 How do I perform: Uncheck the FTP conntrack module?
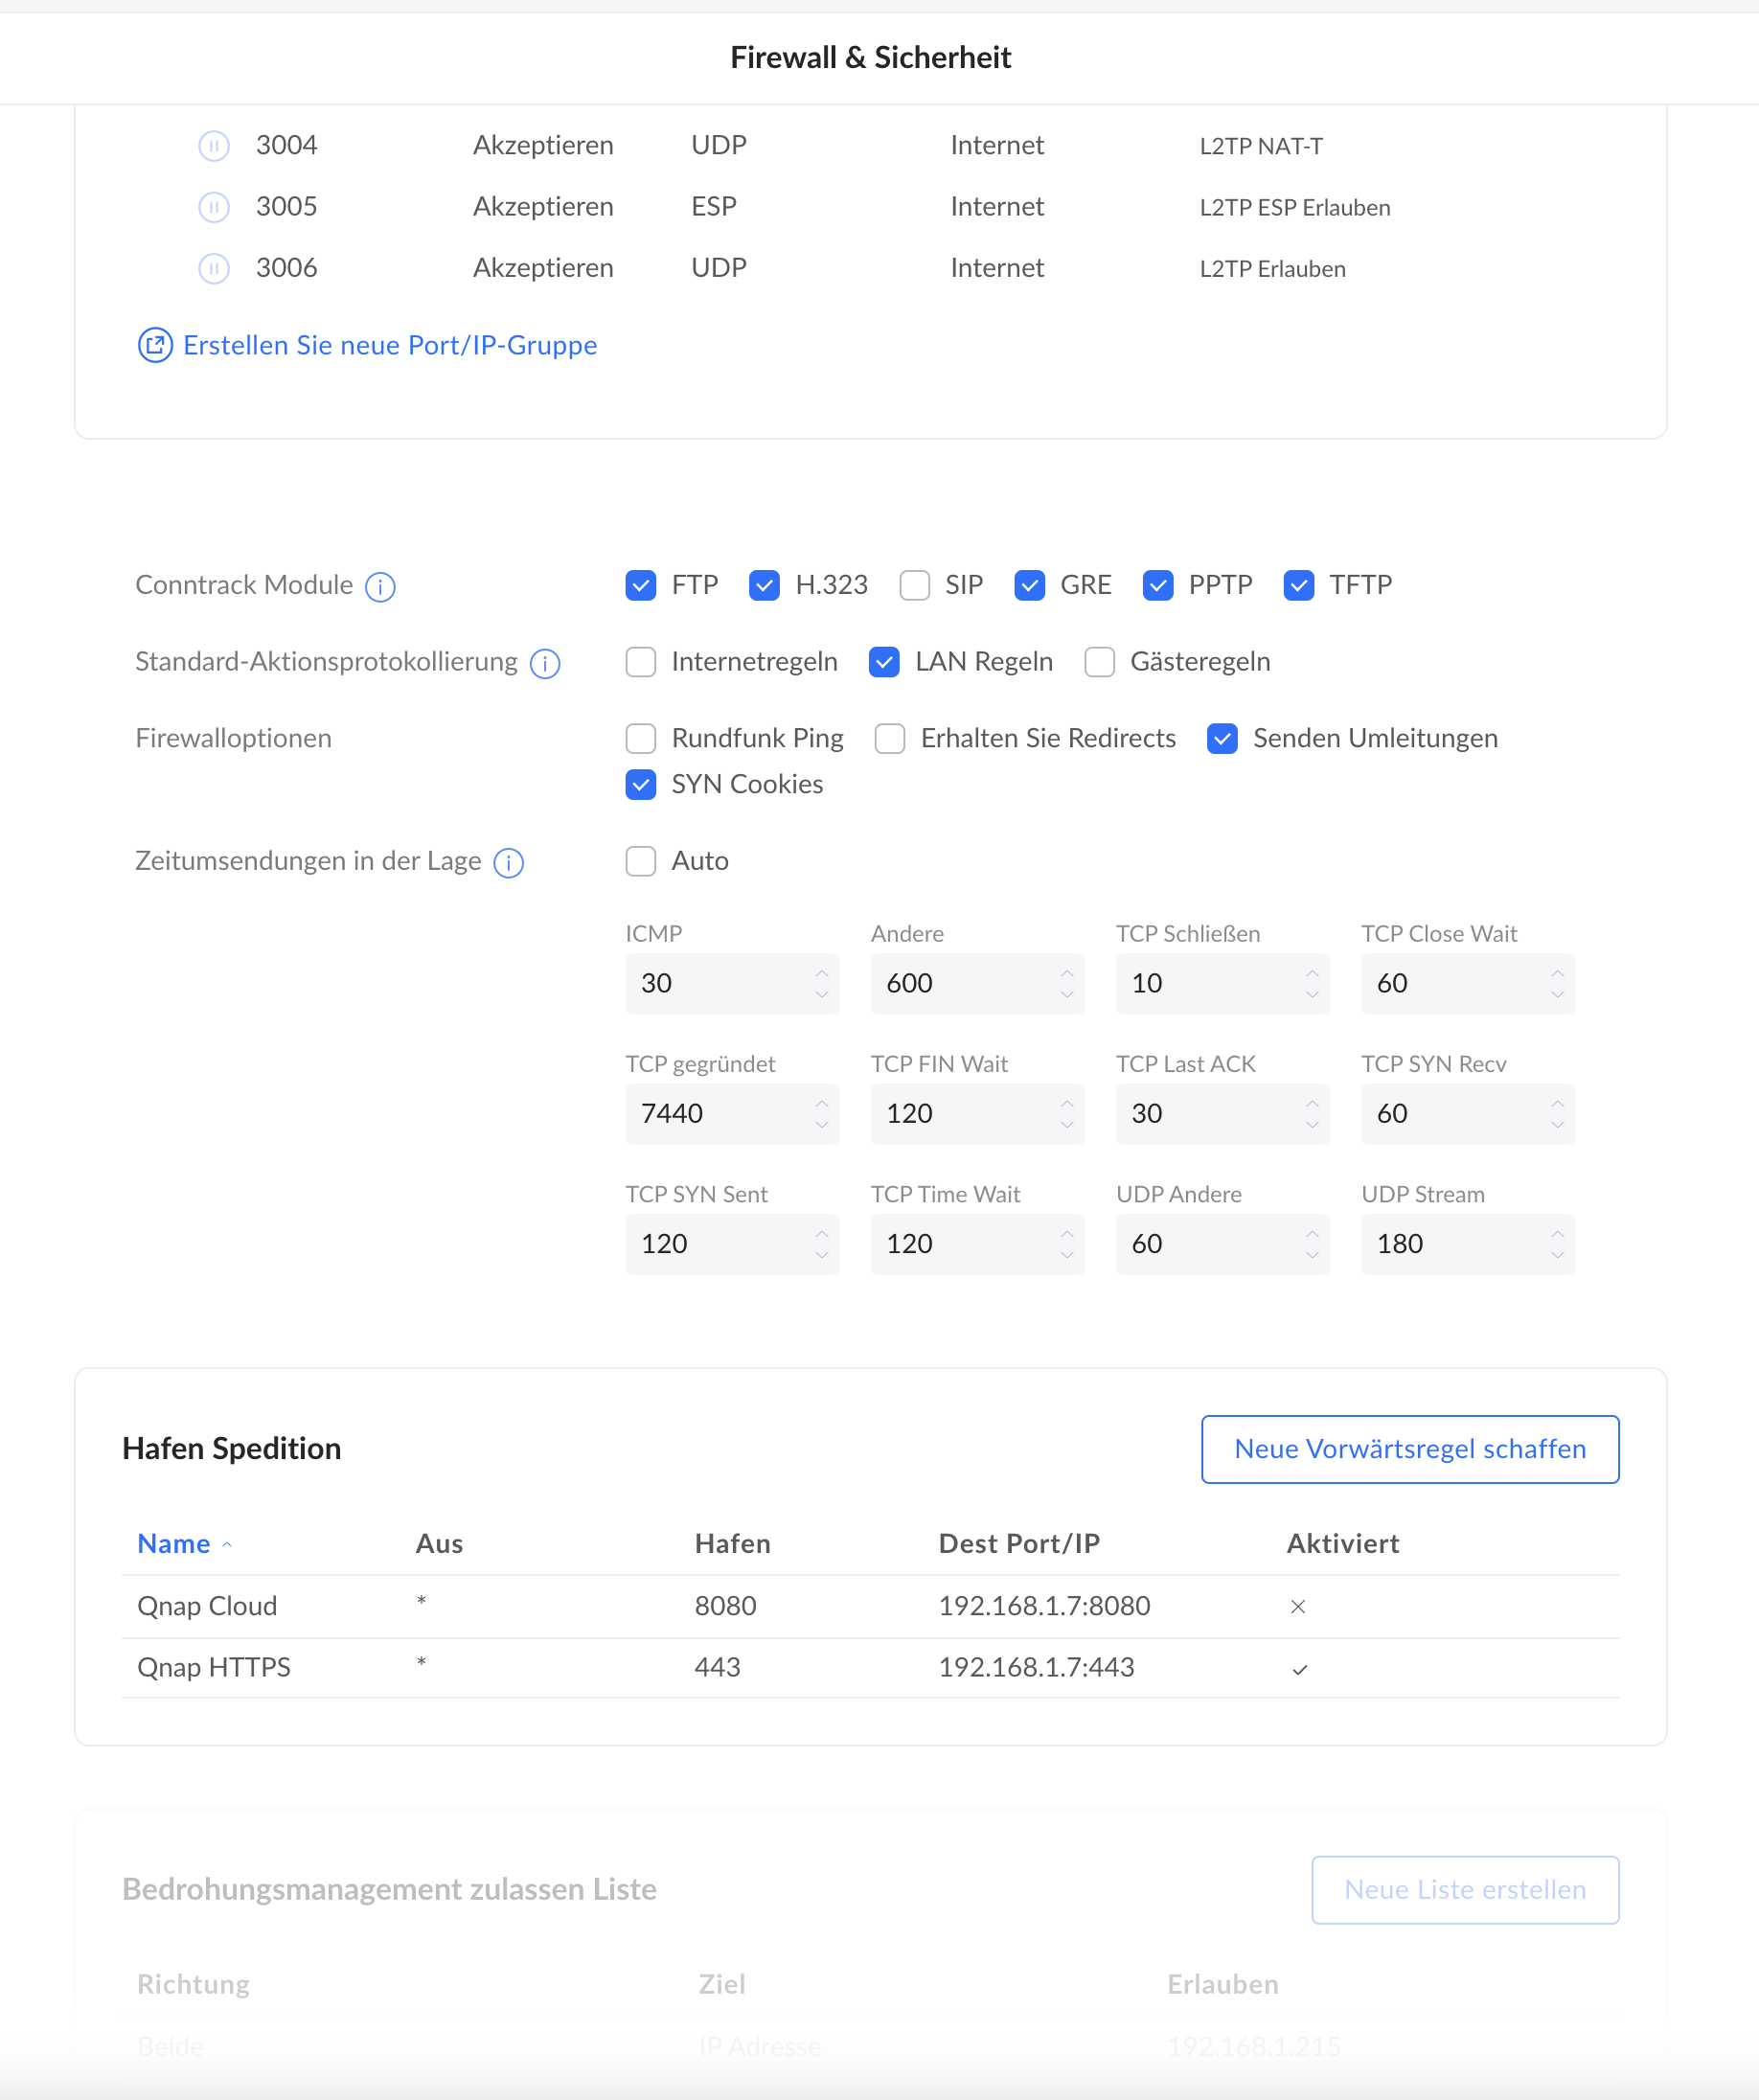click(x=641, y=585)
